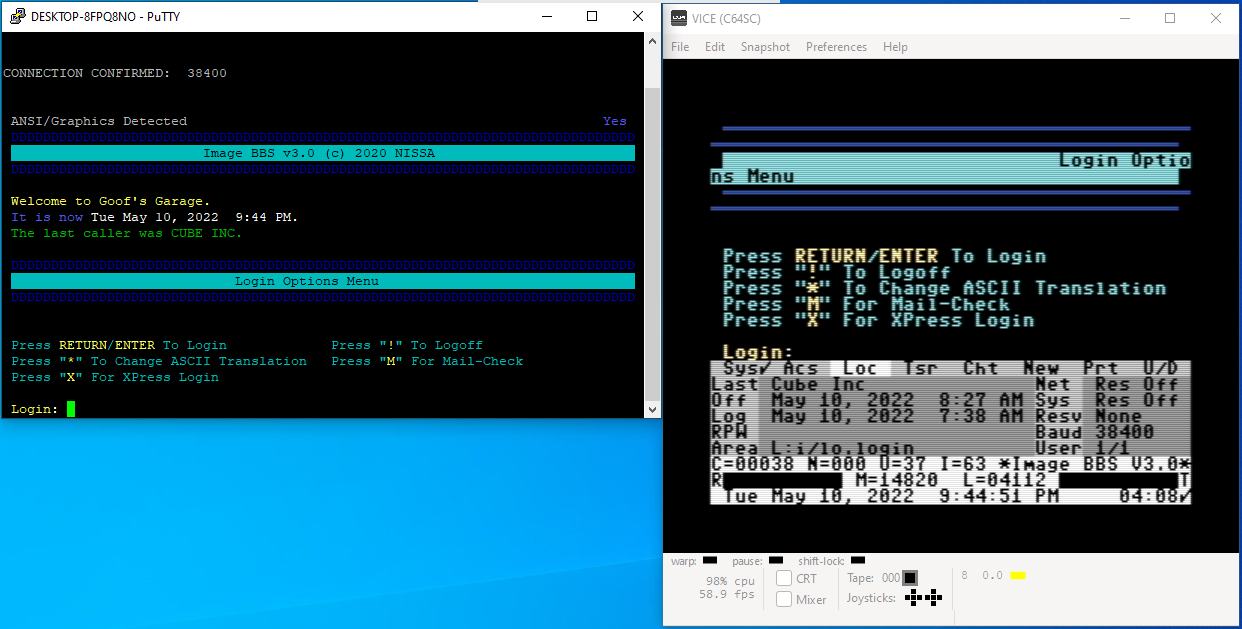Click 'Area L:i/lo.login' in the C64 screen
This screenshot has height=629, width=1242.
pos(813,448)
